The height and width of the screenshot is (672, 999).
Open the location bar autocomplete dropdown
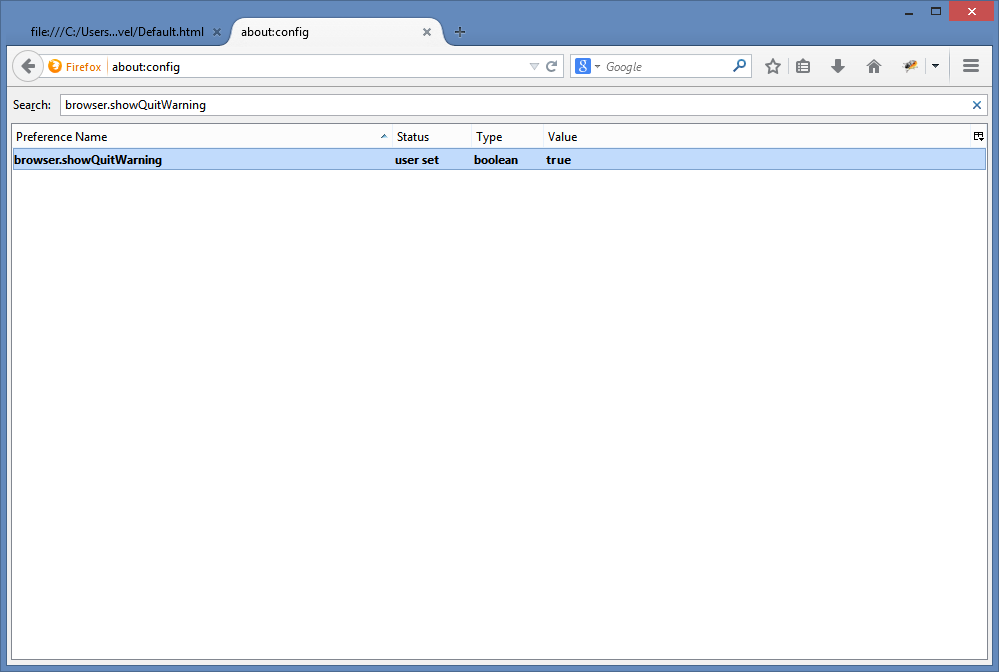pos(534,66)
